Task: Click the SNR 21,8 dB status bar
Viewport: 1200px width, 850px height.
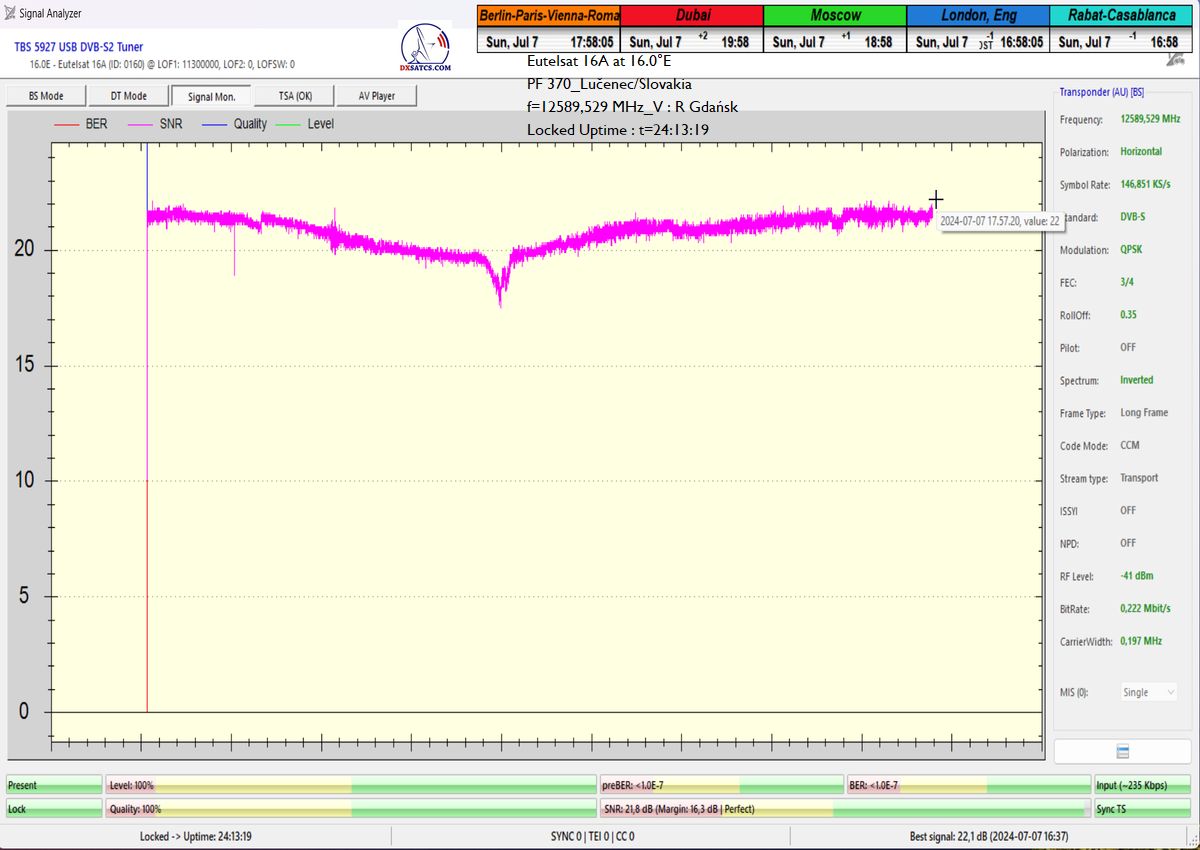Action: coord(845,809)
